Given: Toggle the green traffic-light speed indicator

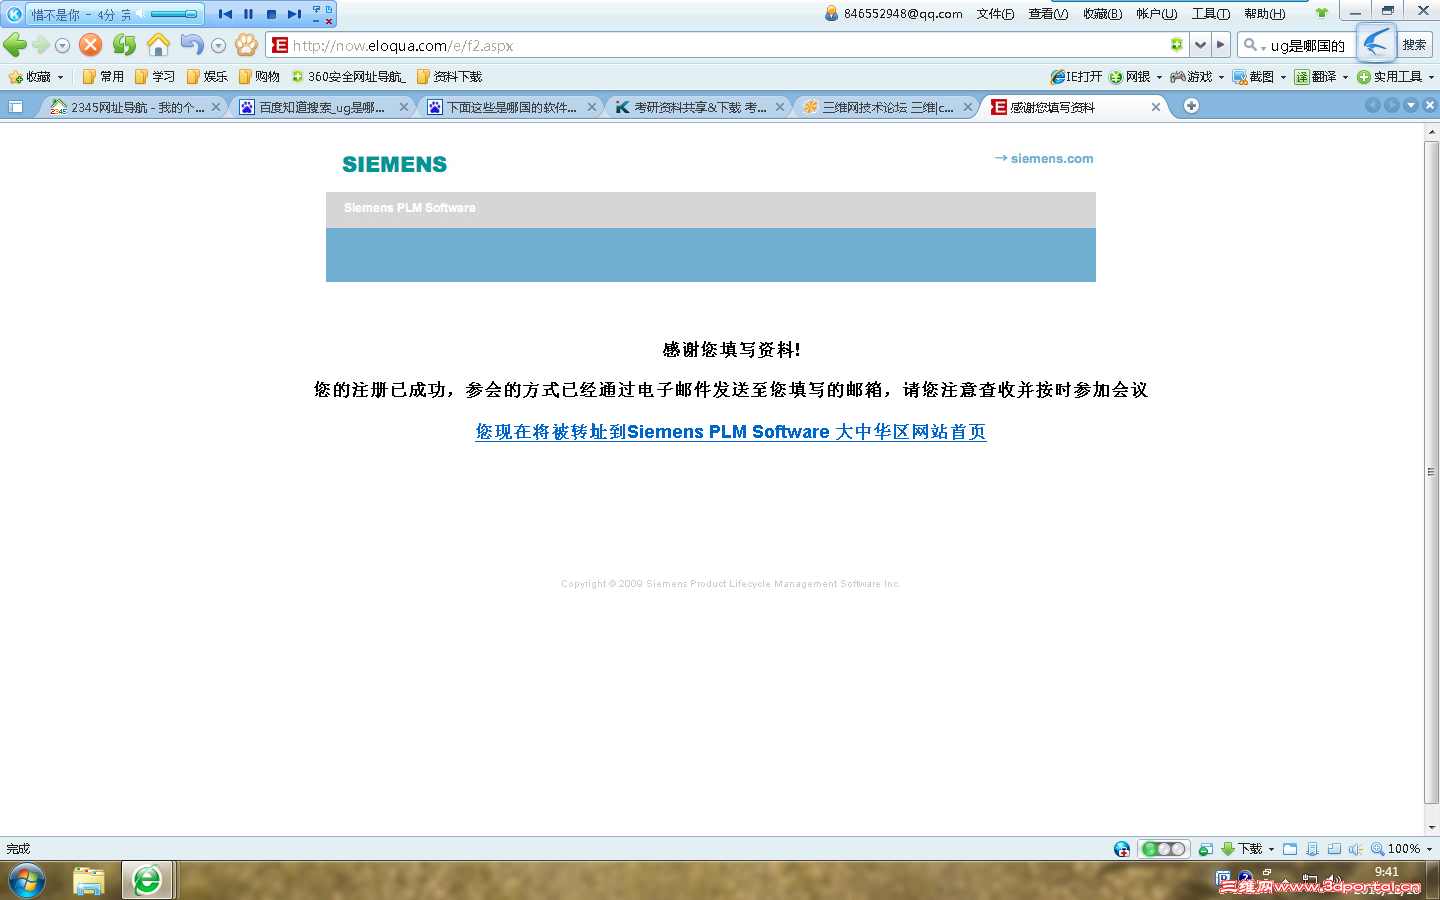Looking at the screenshot, I should click(1163, 849).
